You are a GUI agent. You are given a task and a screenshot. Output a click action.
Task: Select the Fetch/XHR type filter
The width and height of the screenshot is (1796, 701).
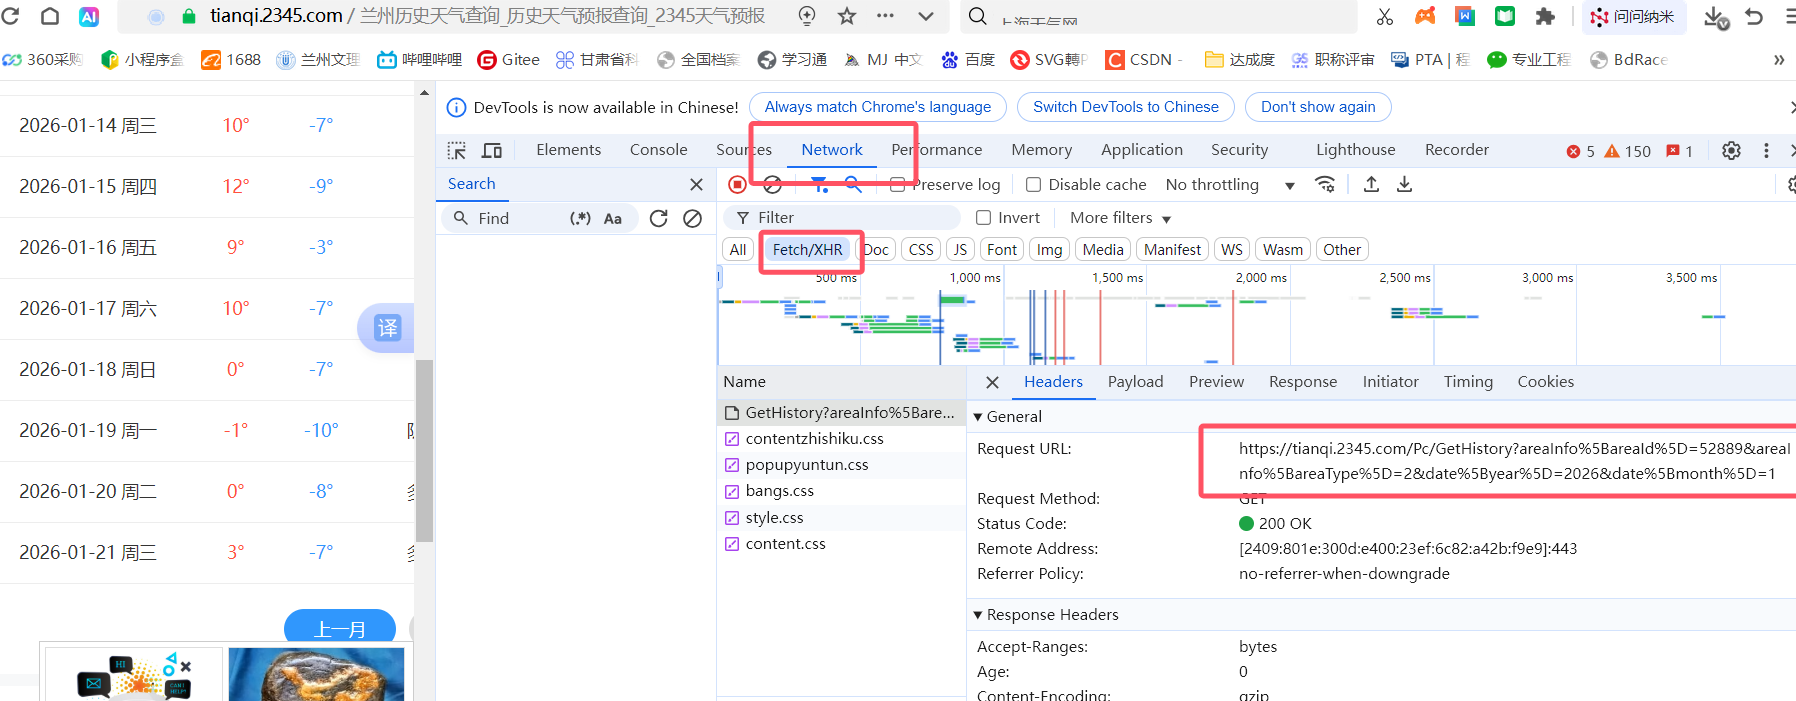807,250
